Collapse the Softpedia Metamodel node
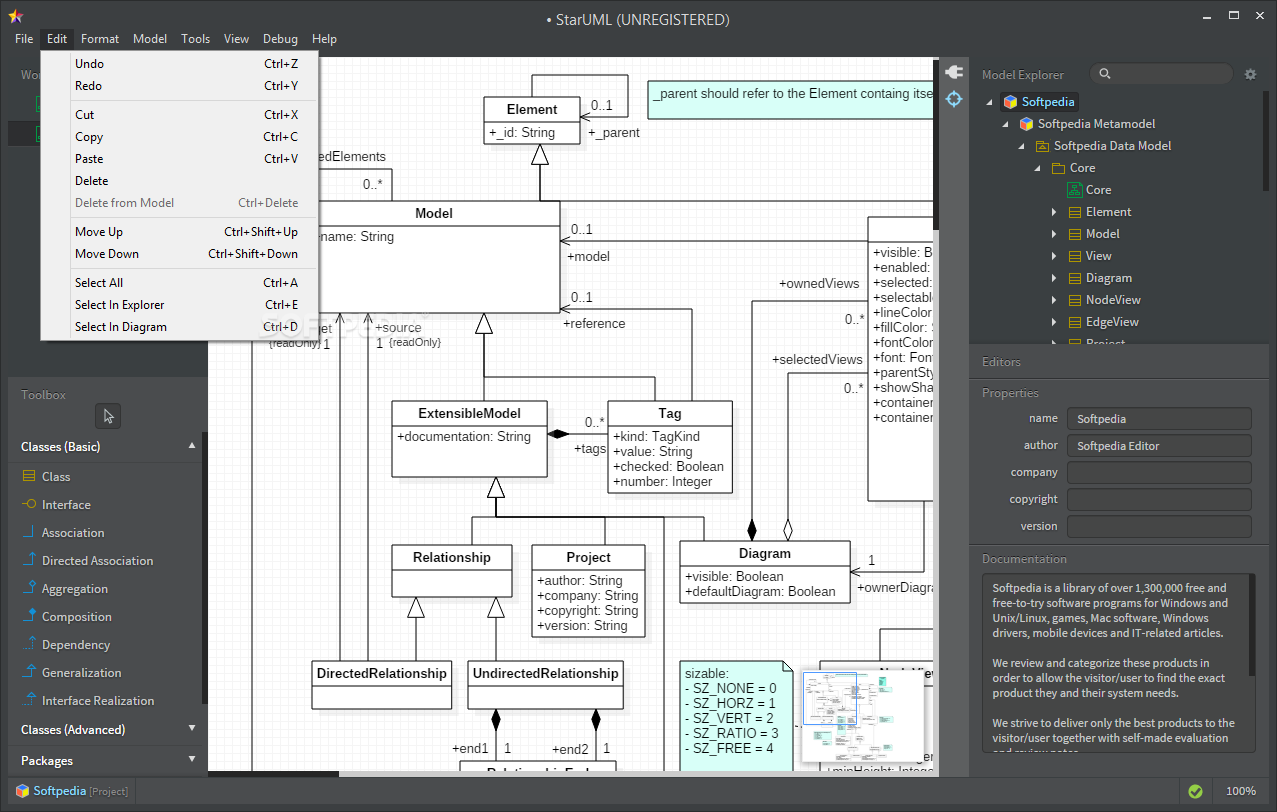The width and height of the screenshot is (1277, 812). coord(1006,124)
